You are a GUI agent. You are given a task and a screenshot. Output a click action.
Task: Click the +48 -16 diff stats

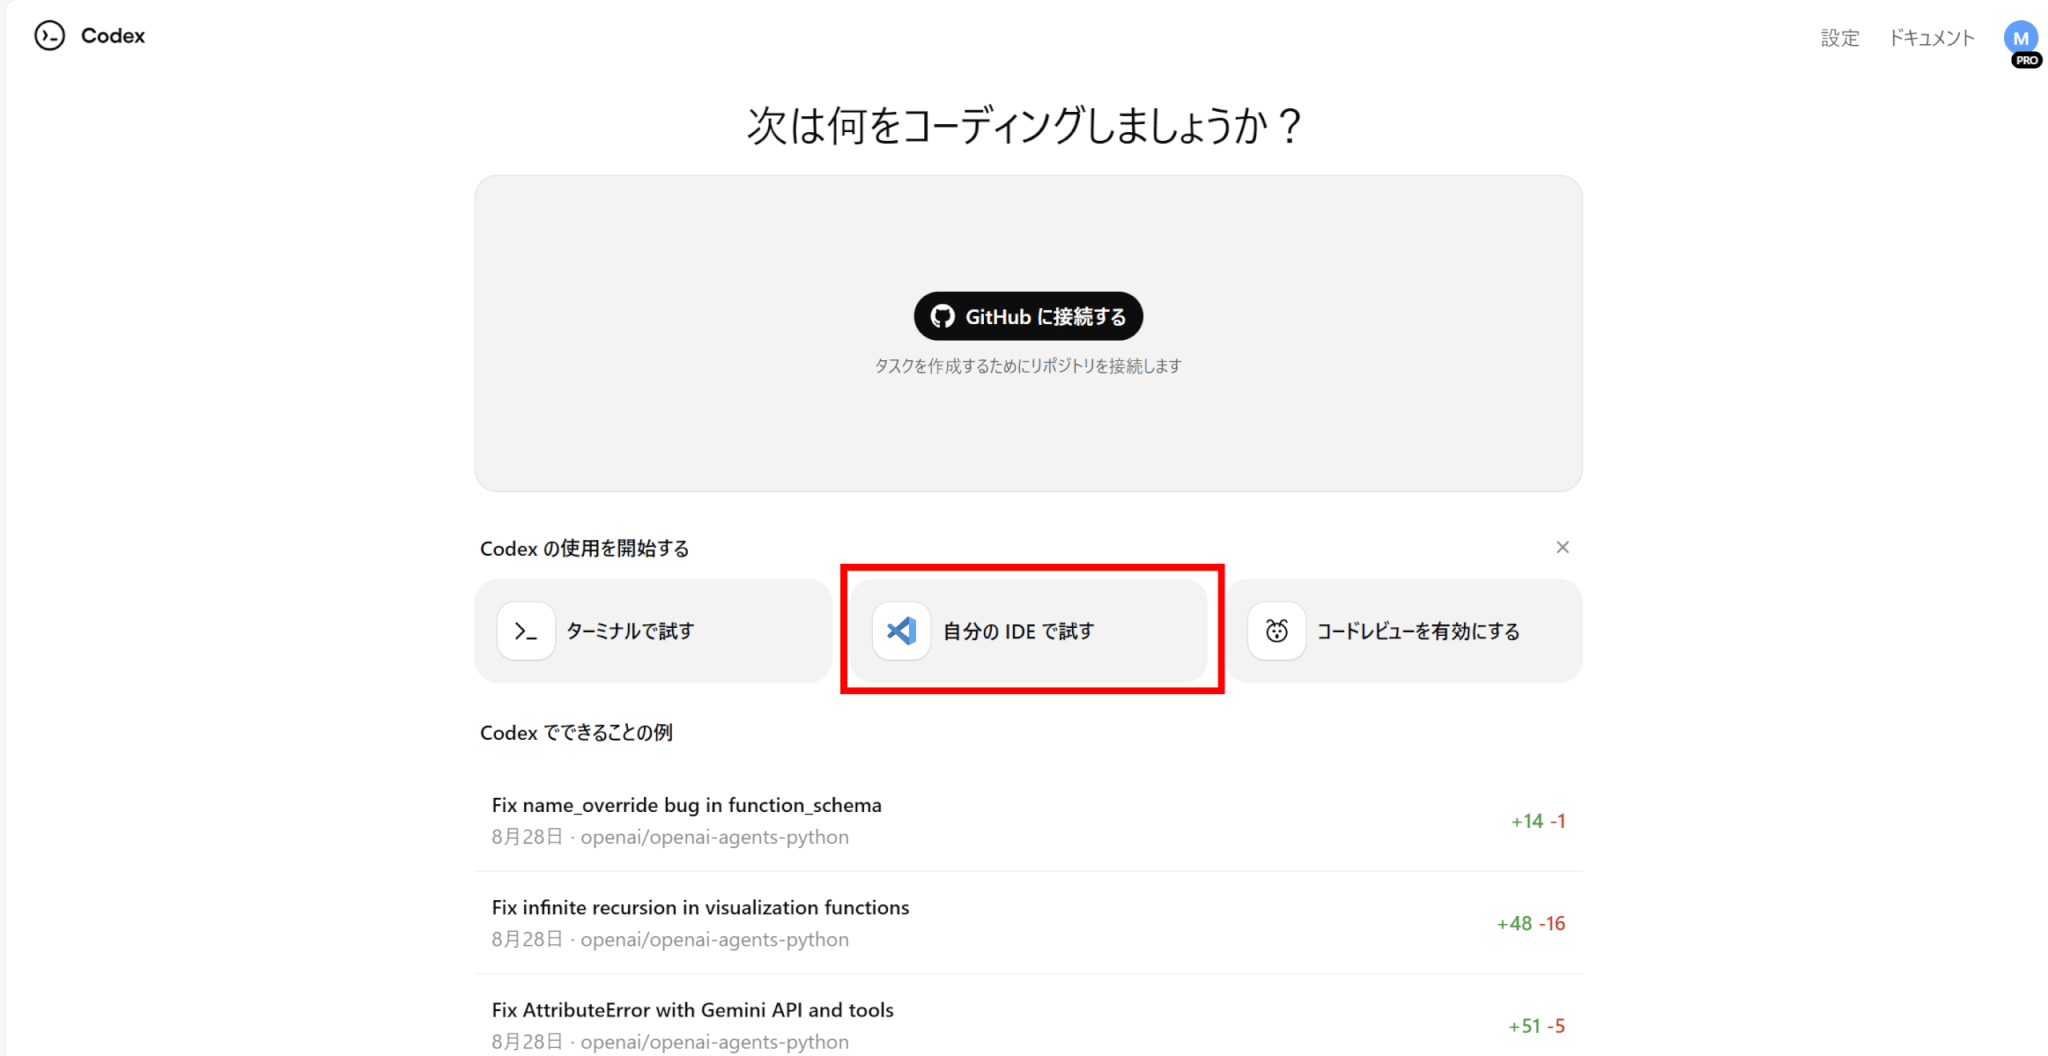(x=1530, y=923)
